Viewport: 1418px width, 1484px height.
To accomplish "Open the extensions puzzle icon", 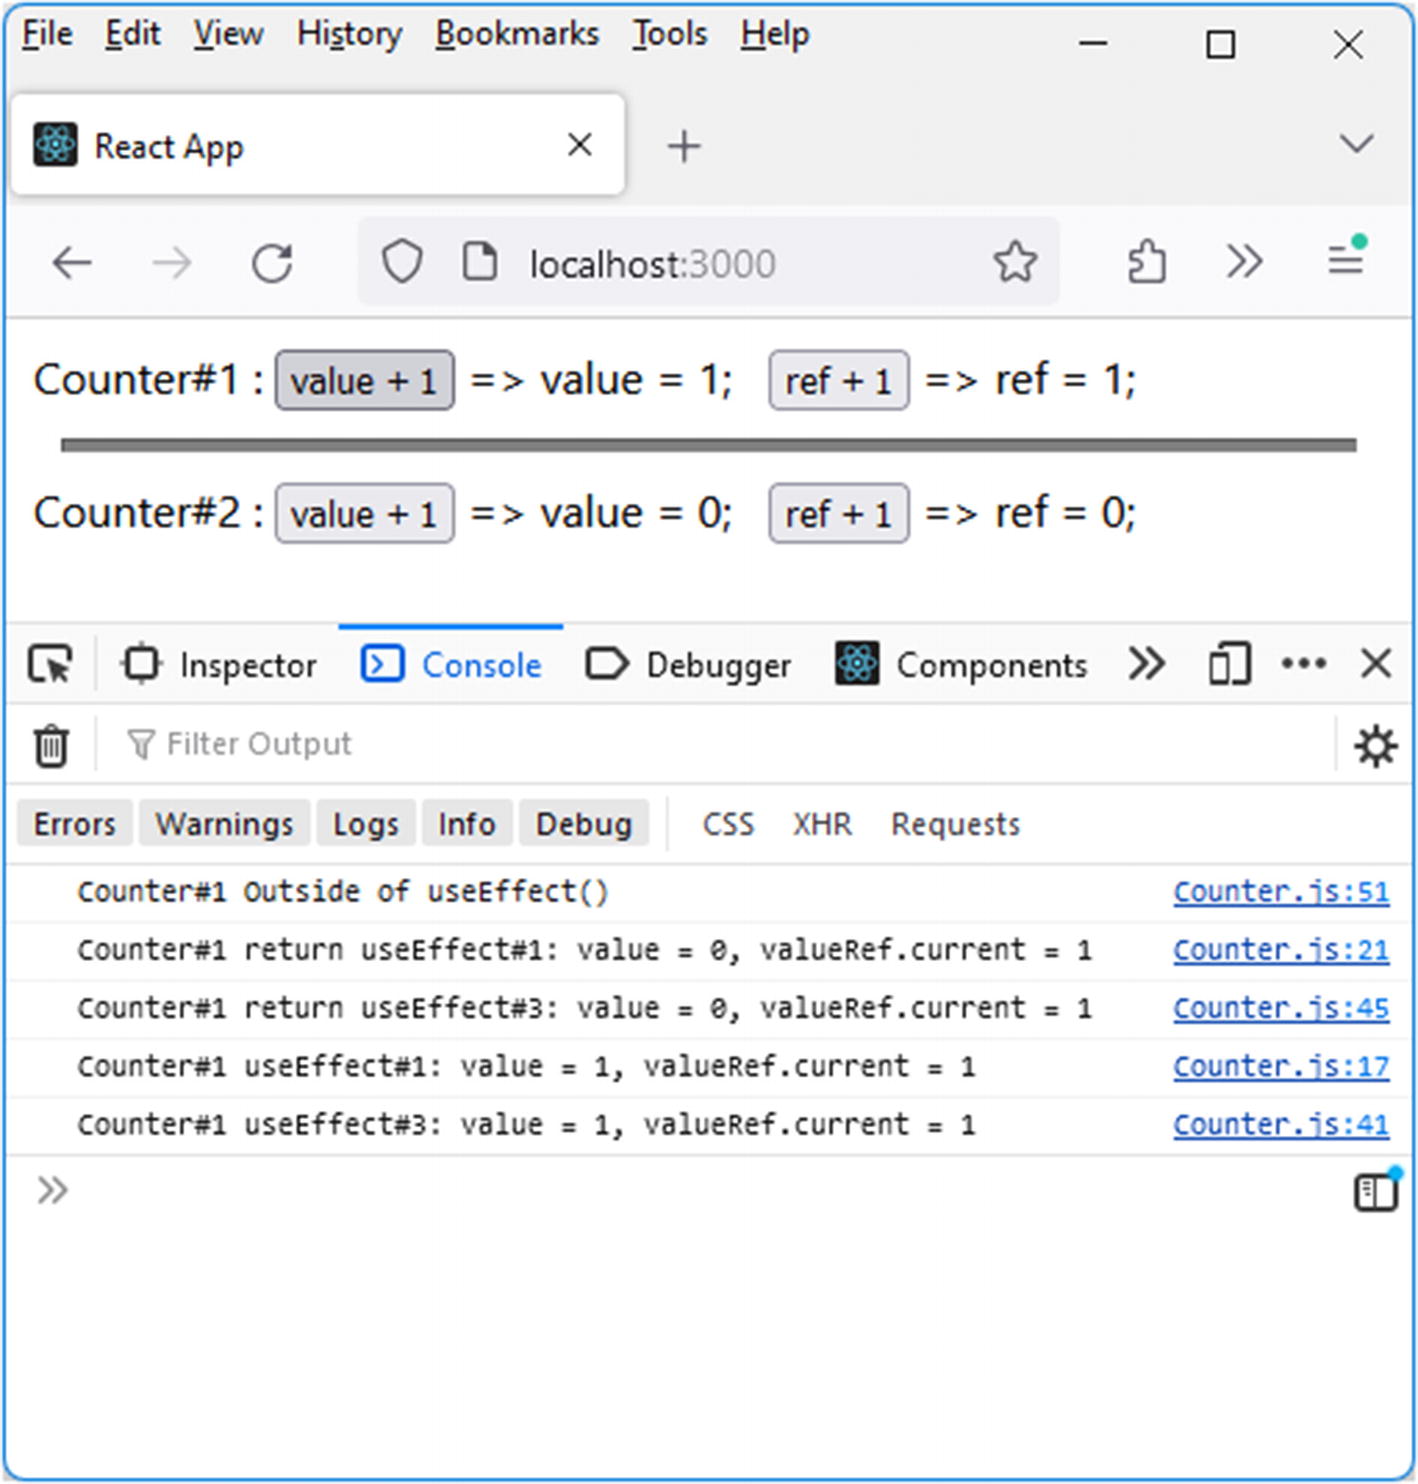I will pos(1146,263).
